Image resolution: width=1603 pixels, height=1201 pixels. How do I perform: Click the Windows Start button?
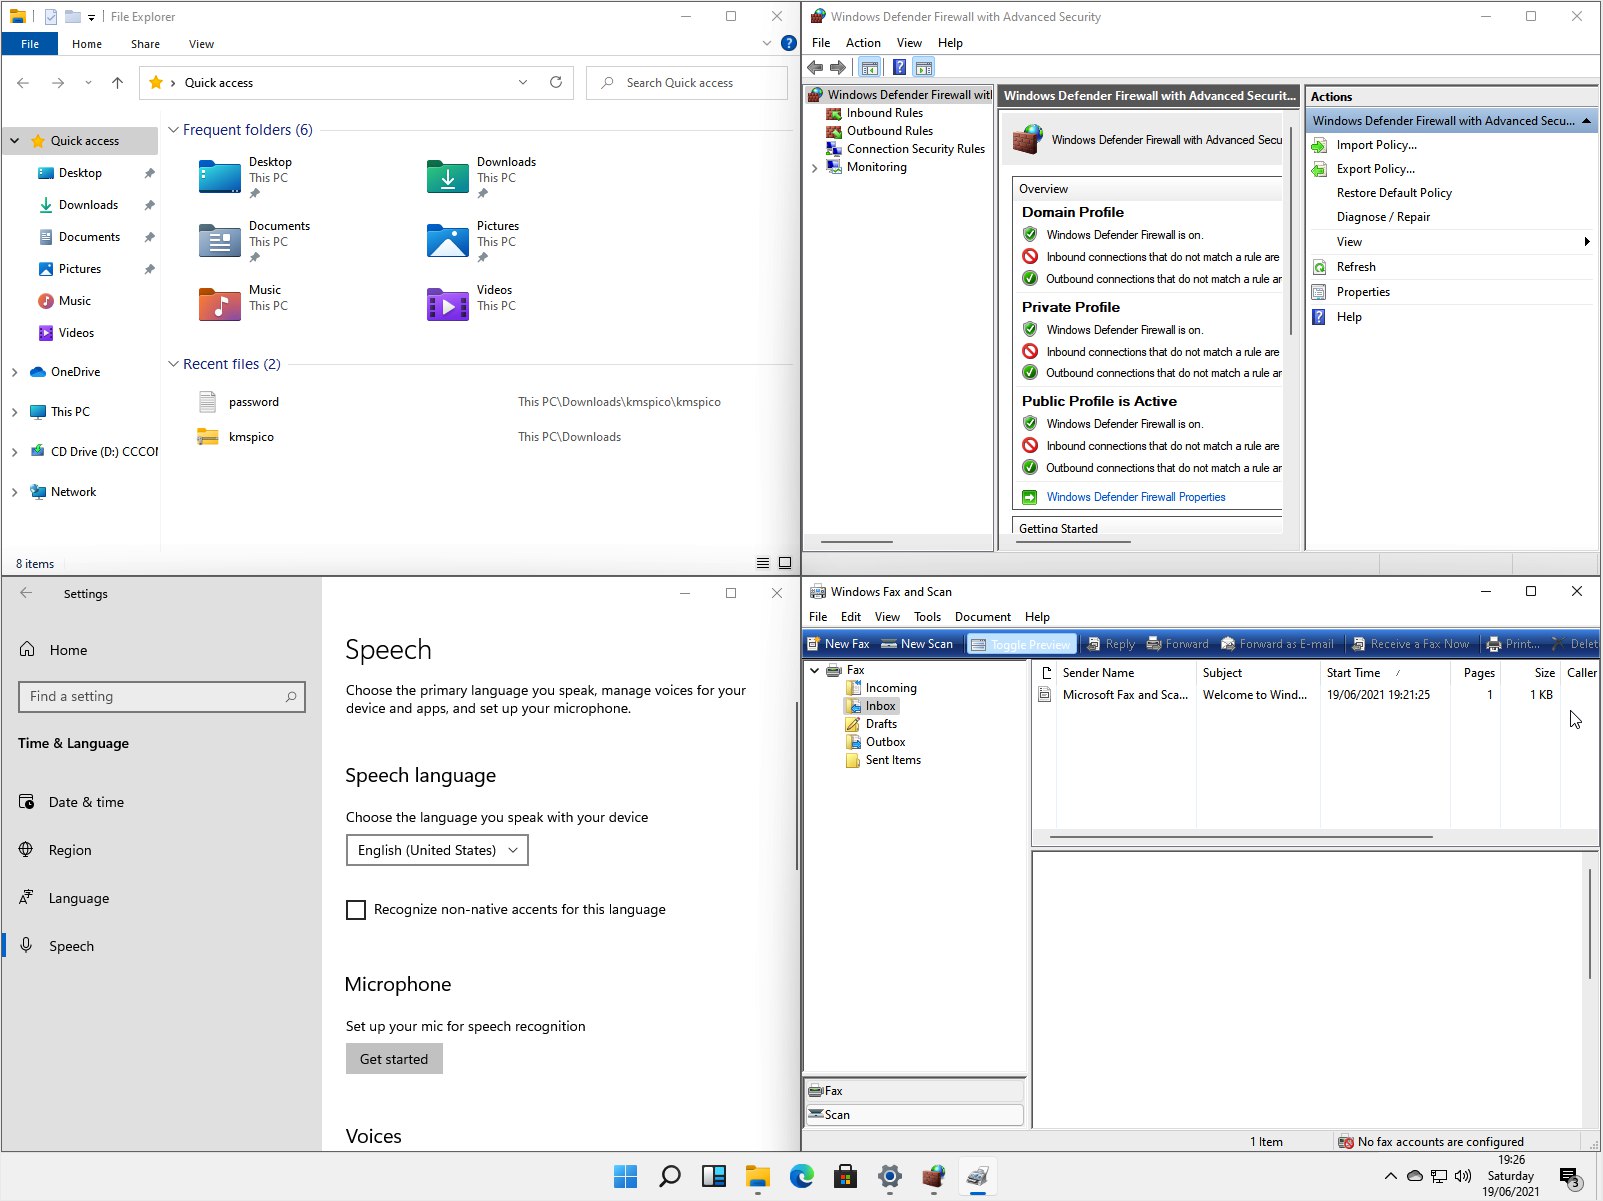[626, 1177]
